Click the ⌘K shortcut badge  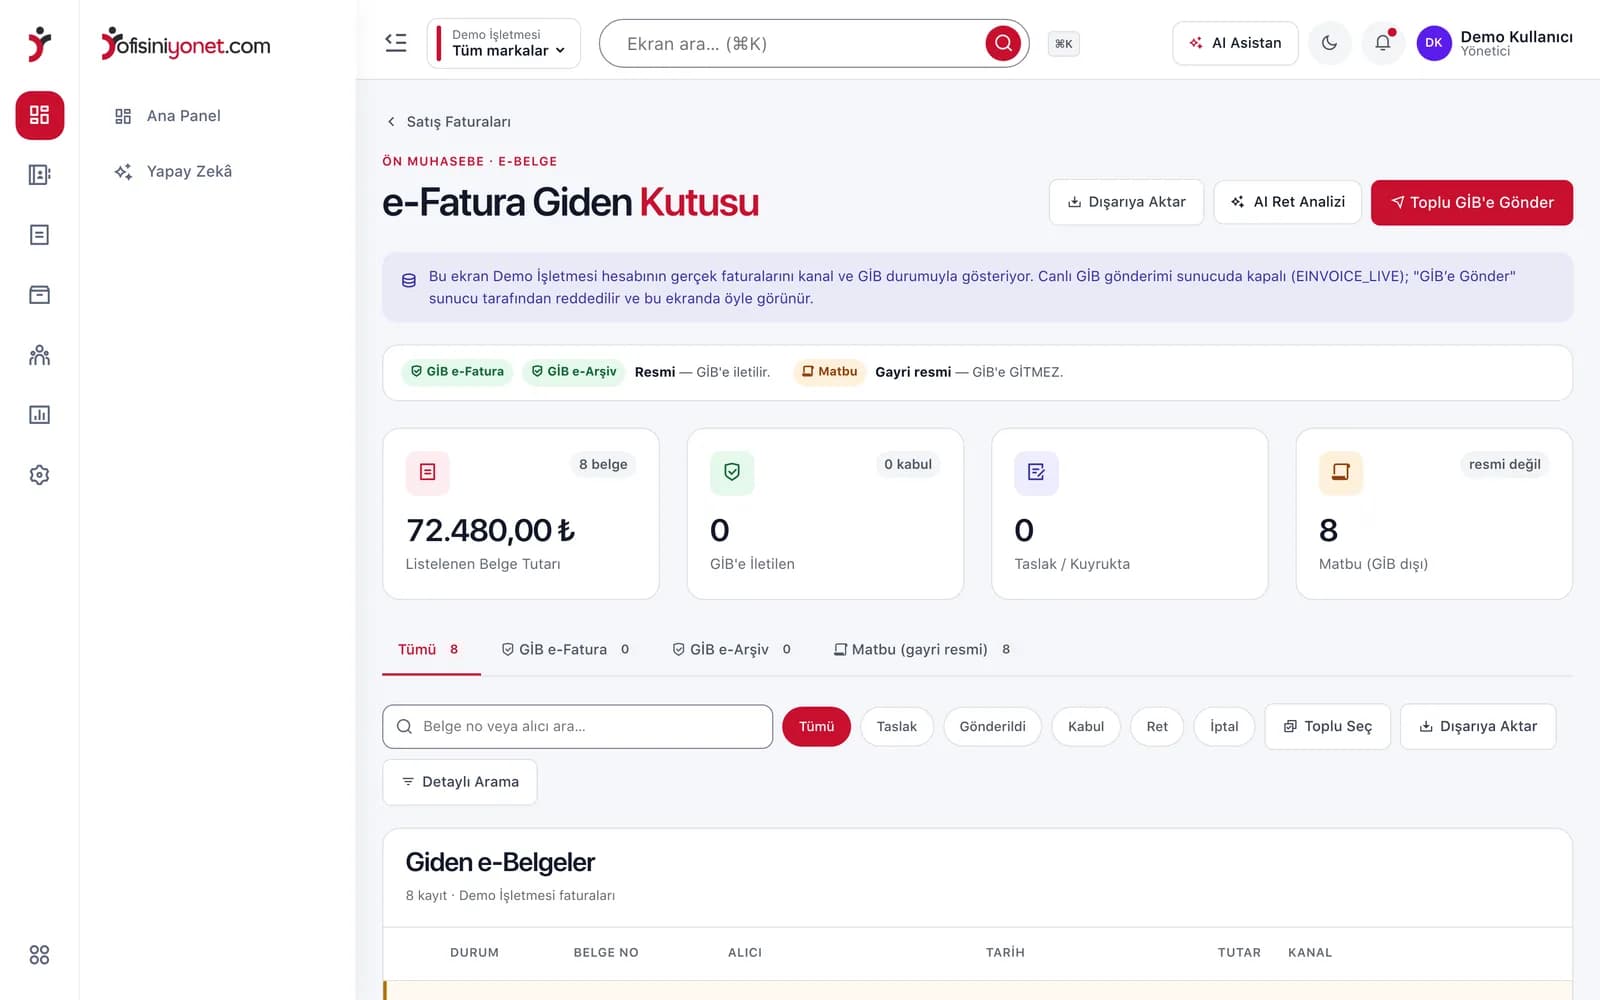(x=1063, y=44)
